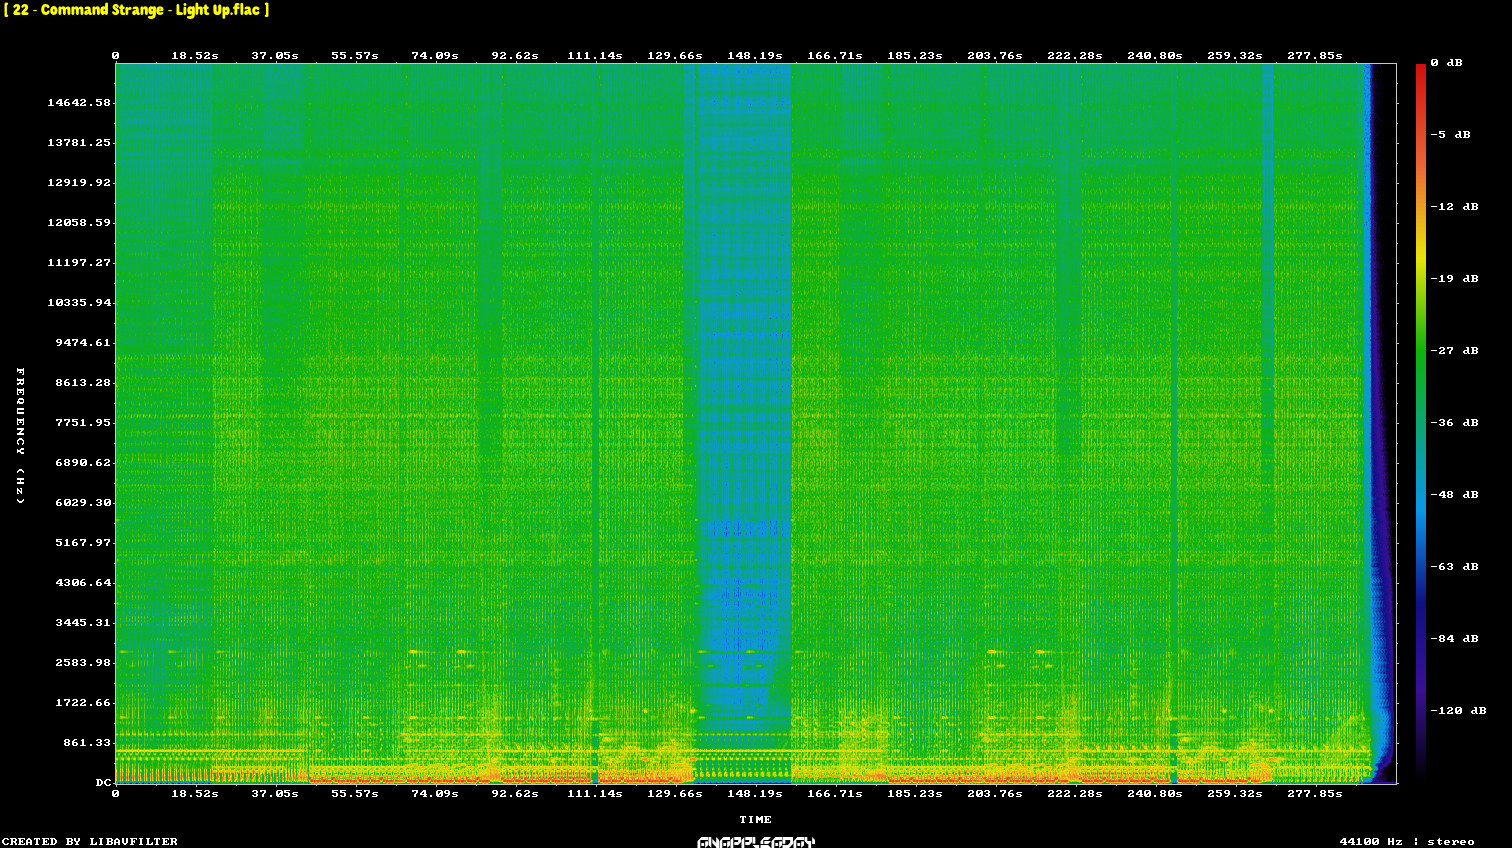Click the '-120 dB' label on the color scale
Image resolution: width=1512 pixels, height=848 pixels.
pyautogui.click(x=1458, y=711)
